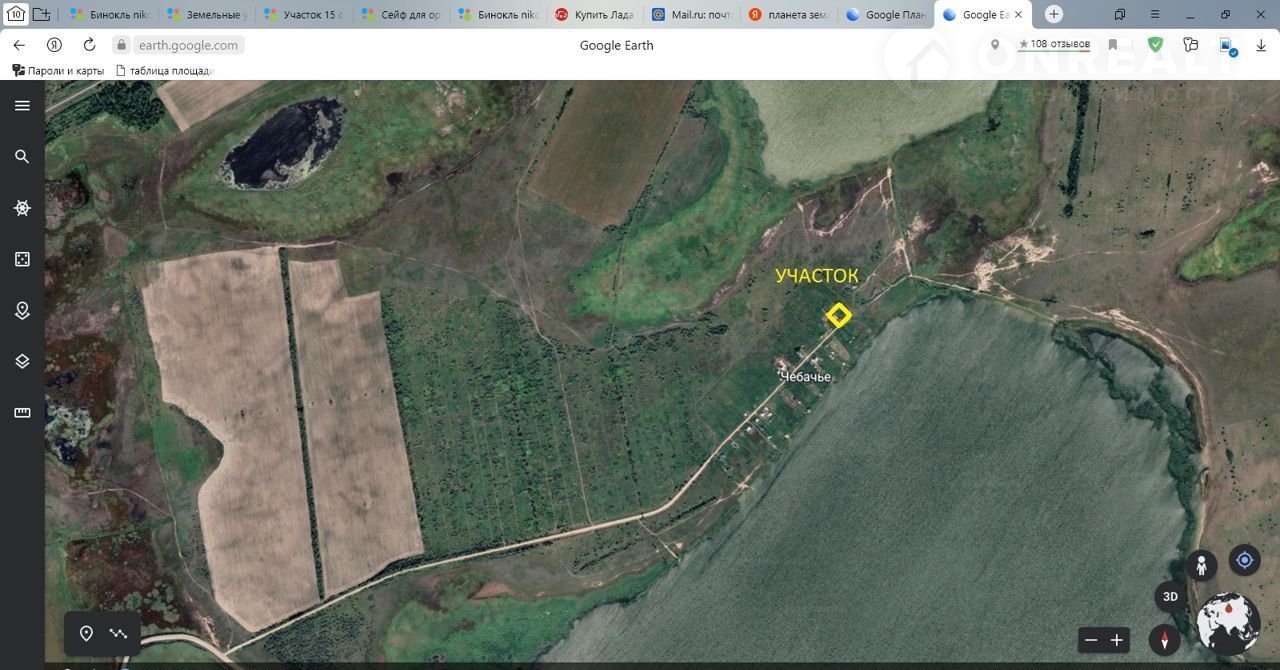Open the Пароли и карты bookmark

click(x=58, y=71)
